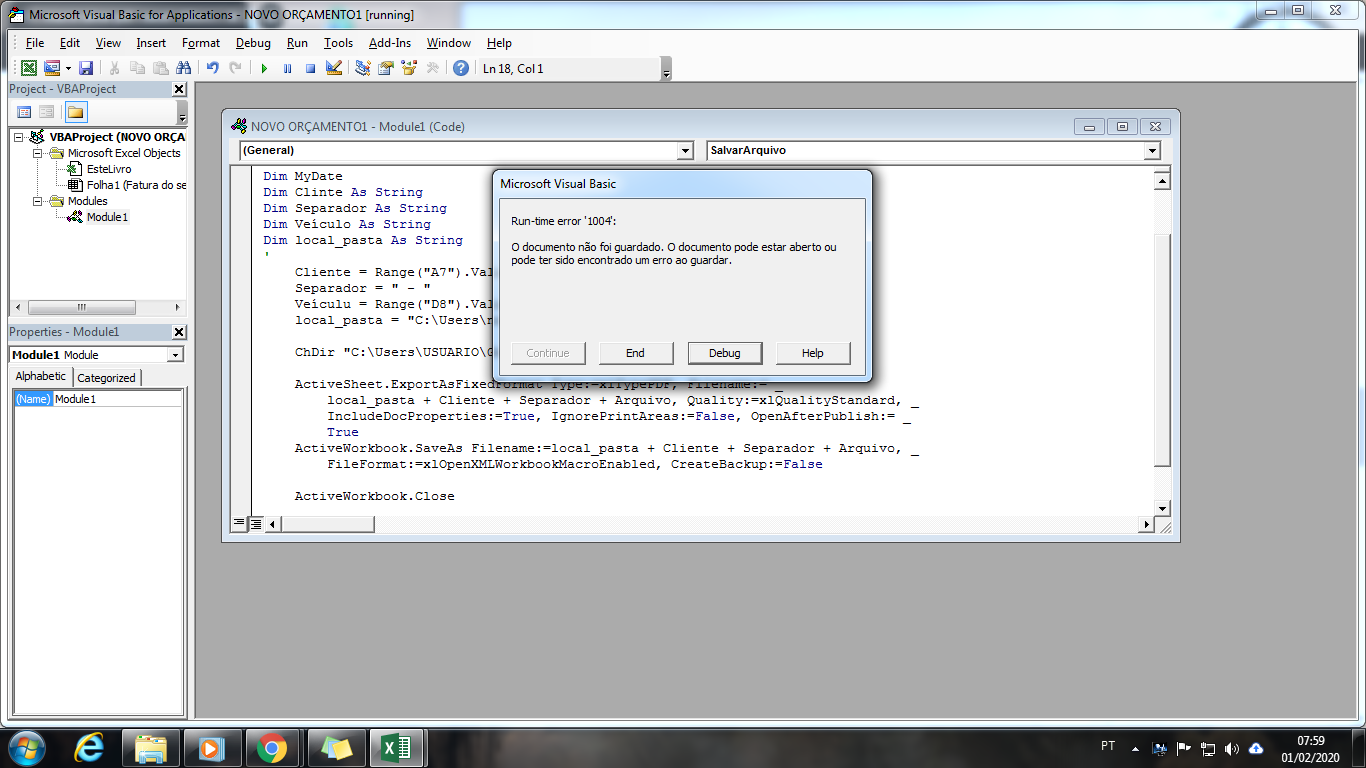Open the Tools menu
The width and height of the screenshot is (1366, 768).
(x=339, y=43)
